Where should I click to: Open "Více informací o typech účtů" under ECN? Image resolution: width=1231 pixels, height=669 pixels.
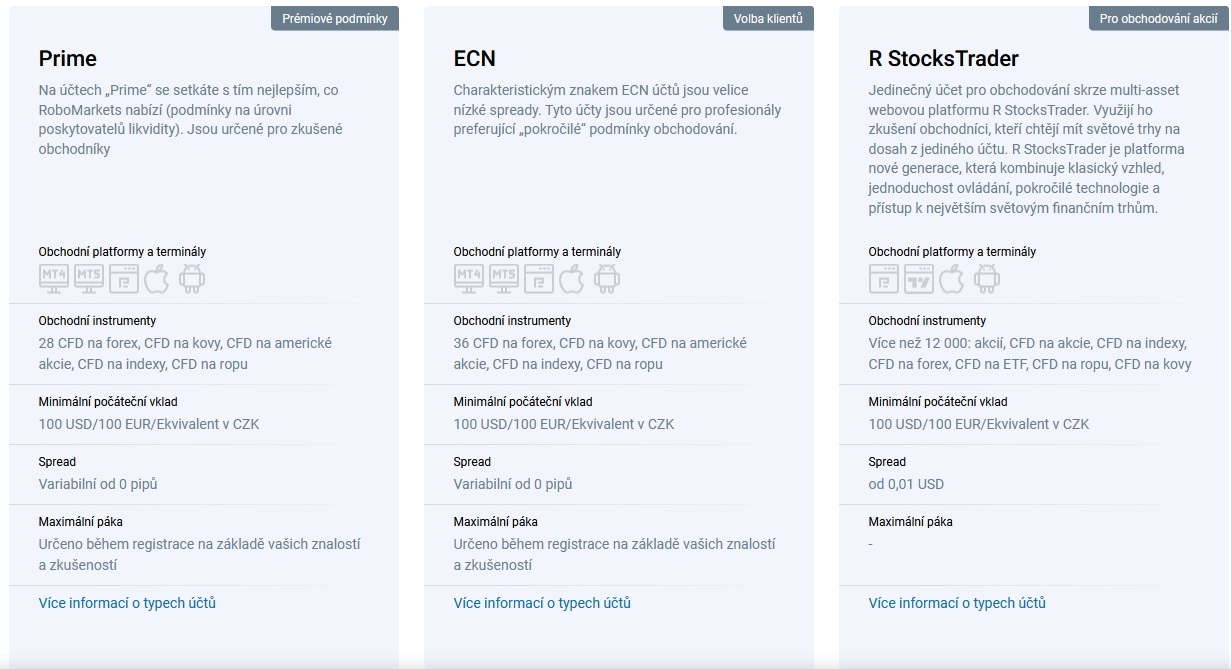tap(542, 603)
